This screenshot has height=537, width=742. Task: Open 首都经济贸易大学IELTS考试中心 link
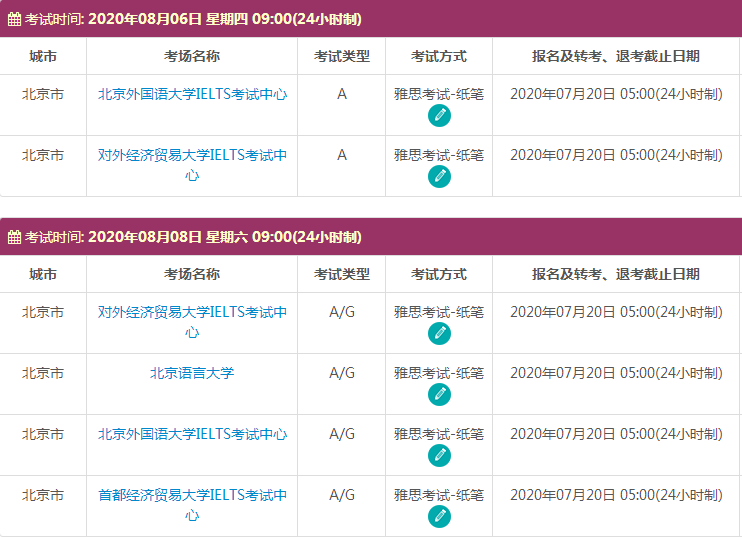pos(192,505)
